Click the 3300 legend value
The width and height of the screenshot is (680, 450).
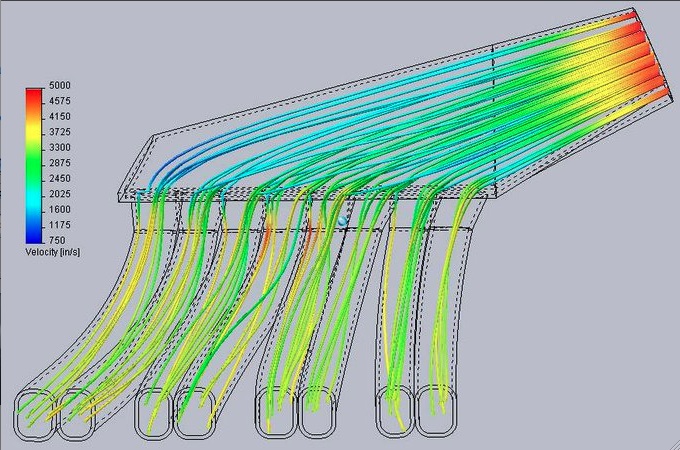(59, 147)
